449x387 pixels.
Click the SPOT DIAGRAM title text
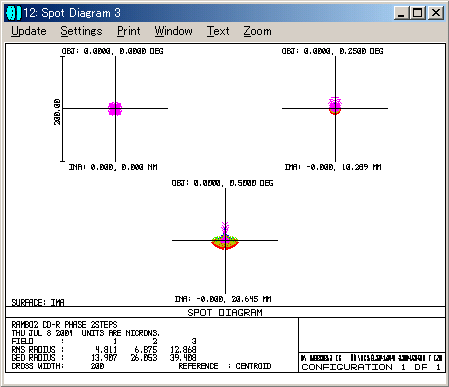coord(225,313)
